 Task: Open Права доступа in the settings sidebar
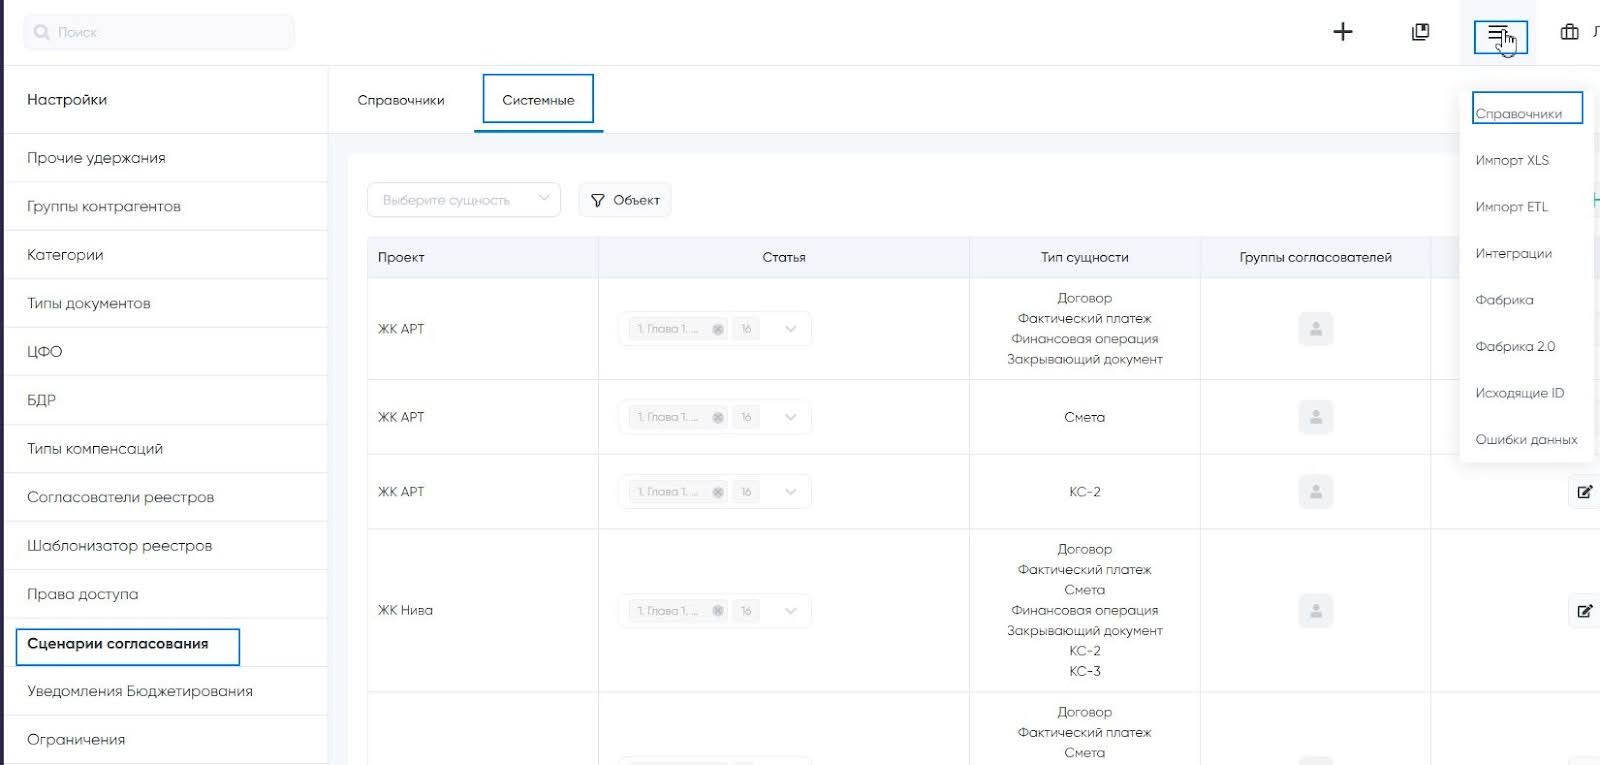[83, 594]
